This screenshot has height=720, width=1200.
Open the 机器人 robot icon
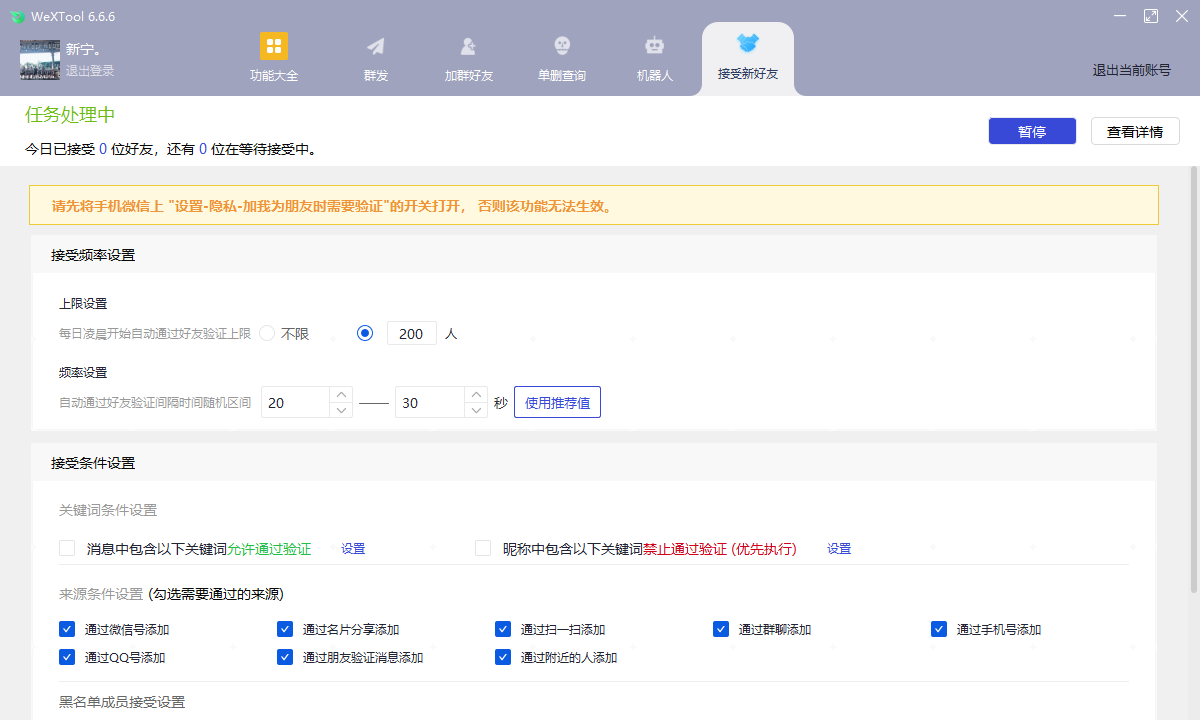tap(654, 46)
